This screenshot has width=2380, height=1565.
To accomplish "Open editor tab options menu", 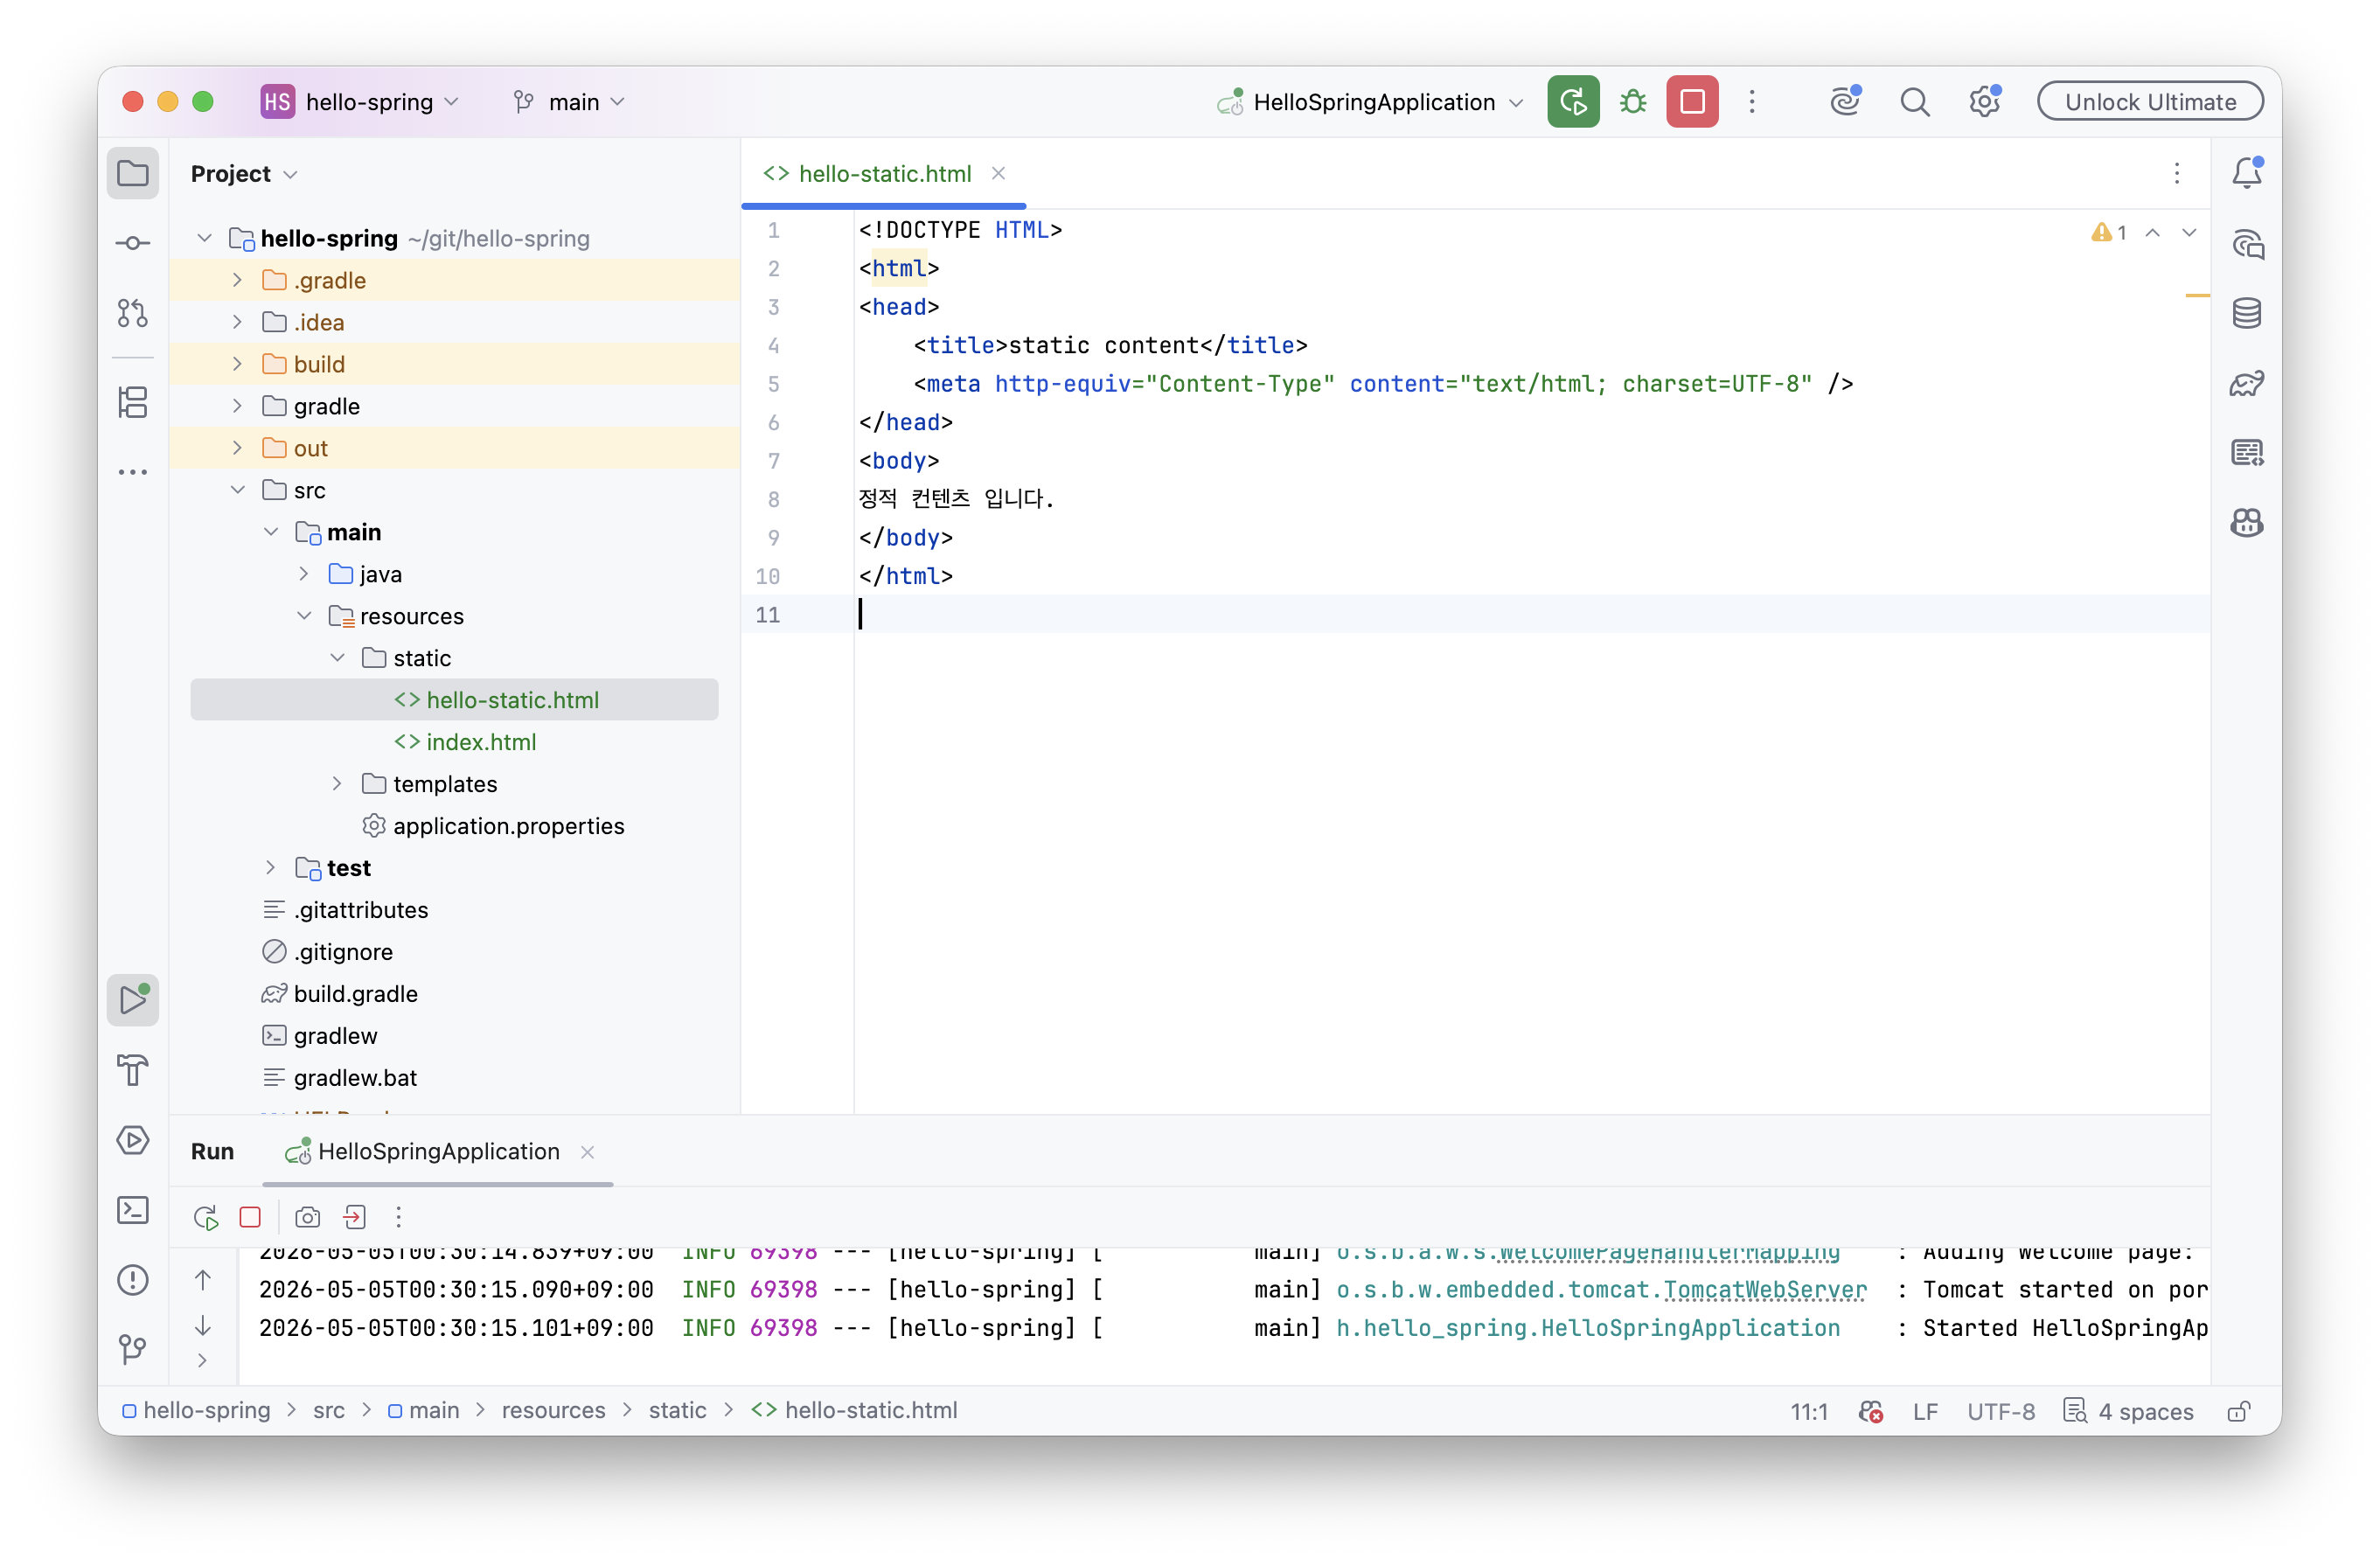I will point(2176,173).
